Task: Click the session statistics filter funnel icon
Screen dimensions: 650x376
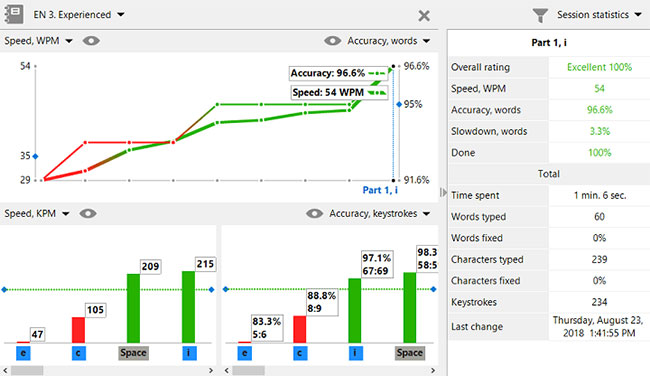Action: 540,15
